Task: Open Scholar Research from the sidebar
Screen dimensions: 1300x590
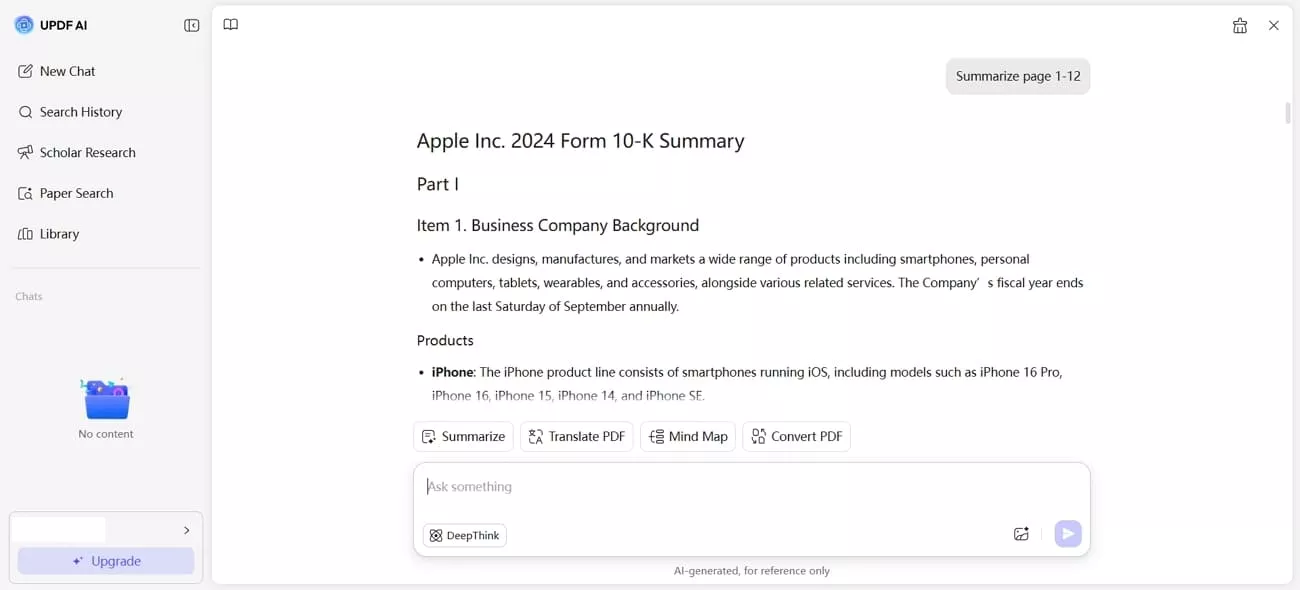Action: point(87,152)
